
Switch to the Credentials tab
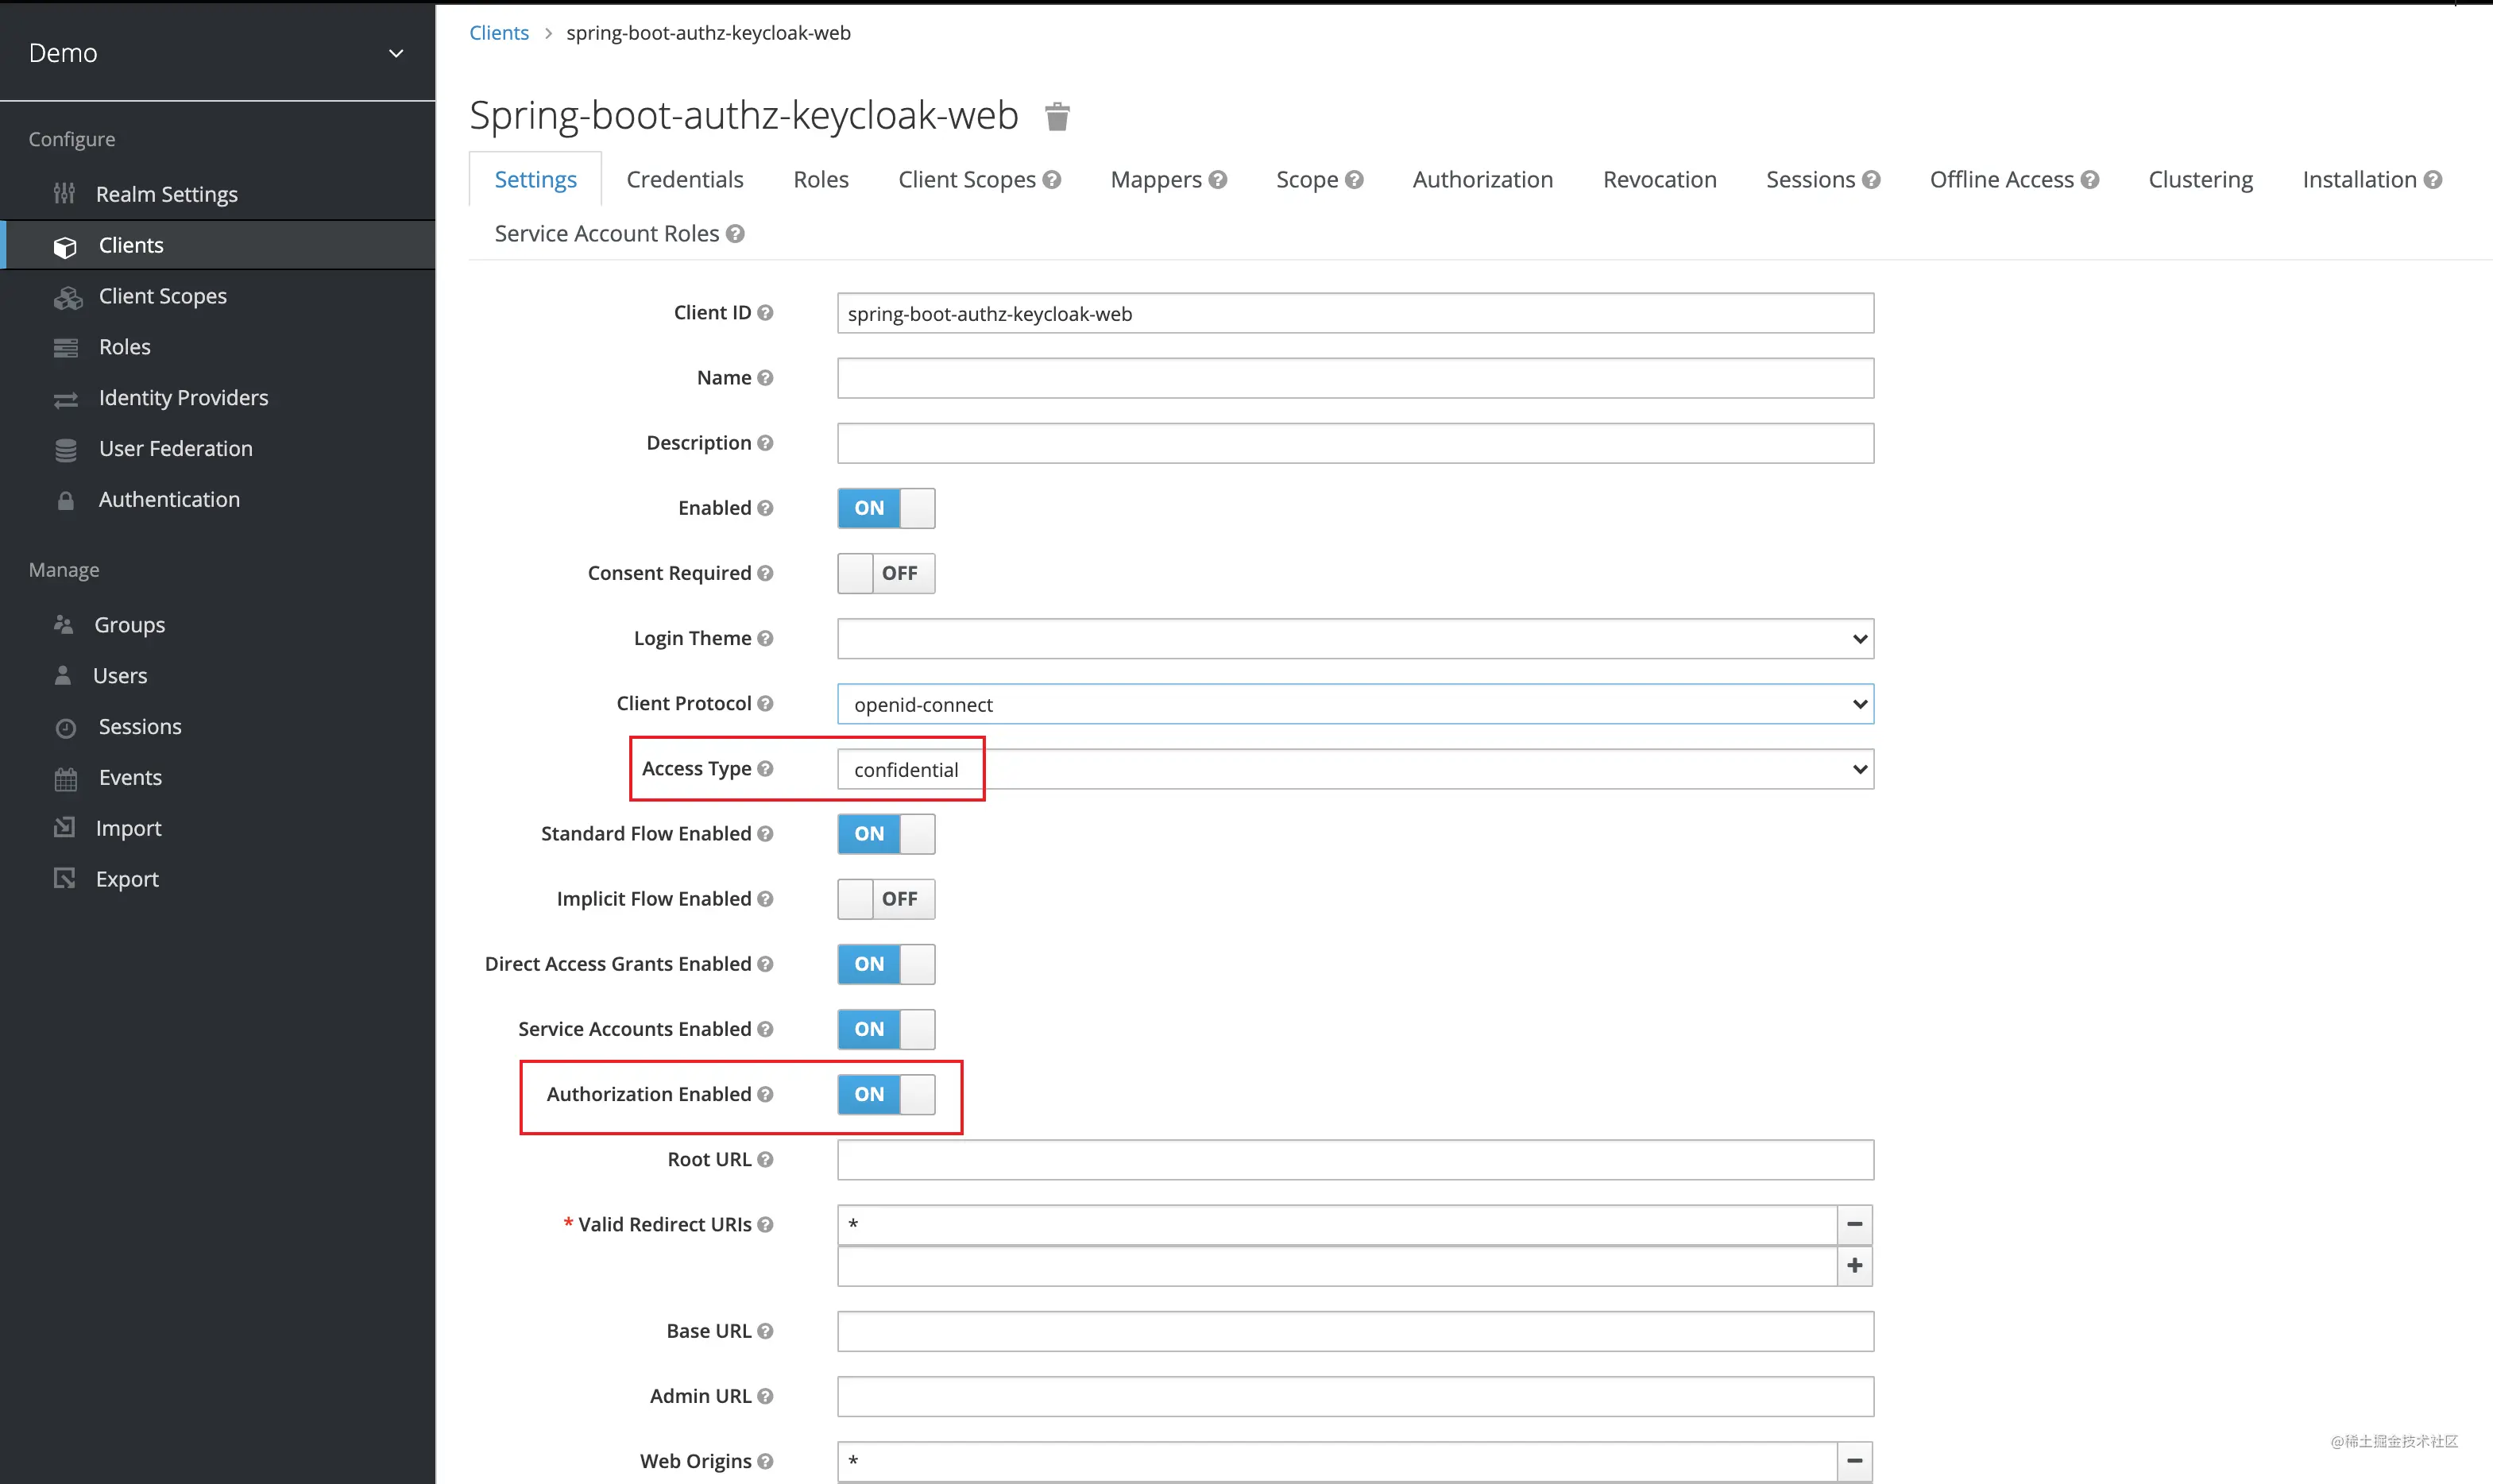[685, 180]
